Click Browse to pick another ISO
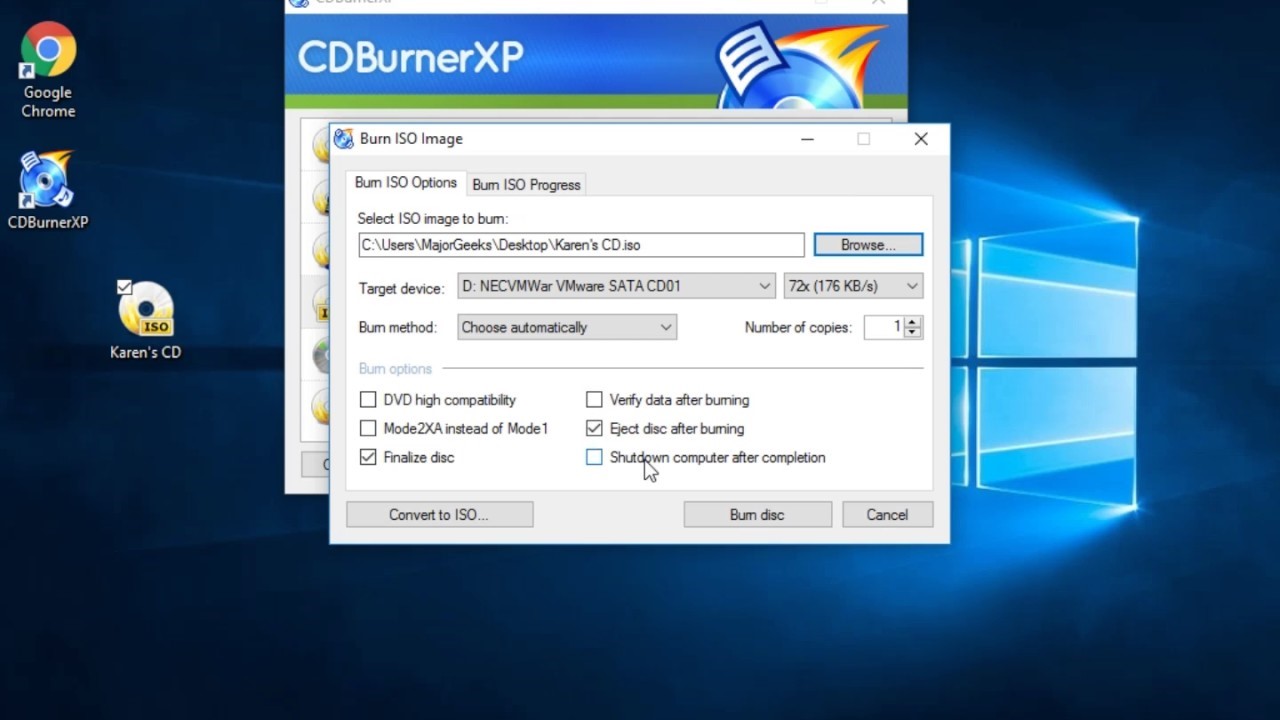1280x720 pixels. click(867, 244)
